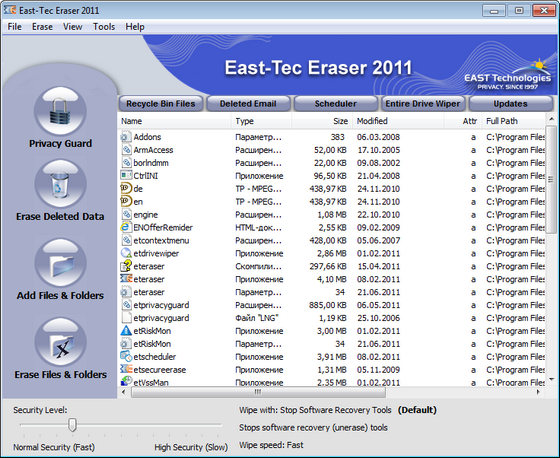560x458 pixels.
Task: Click the etscheduler application icon
Action: [x=126, y=356]
